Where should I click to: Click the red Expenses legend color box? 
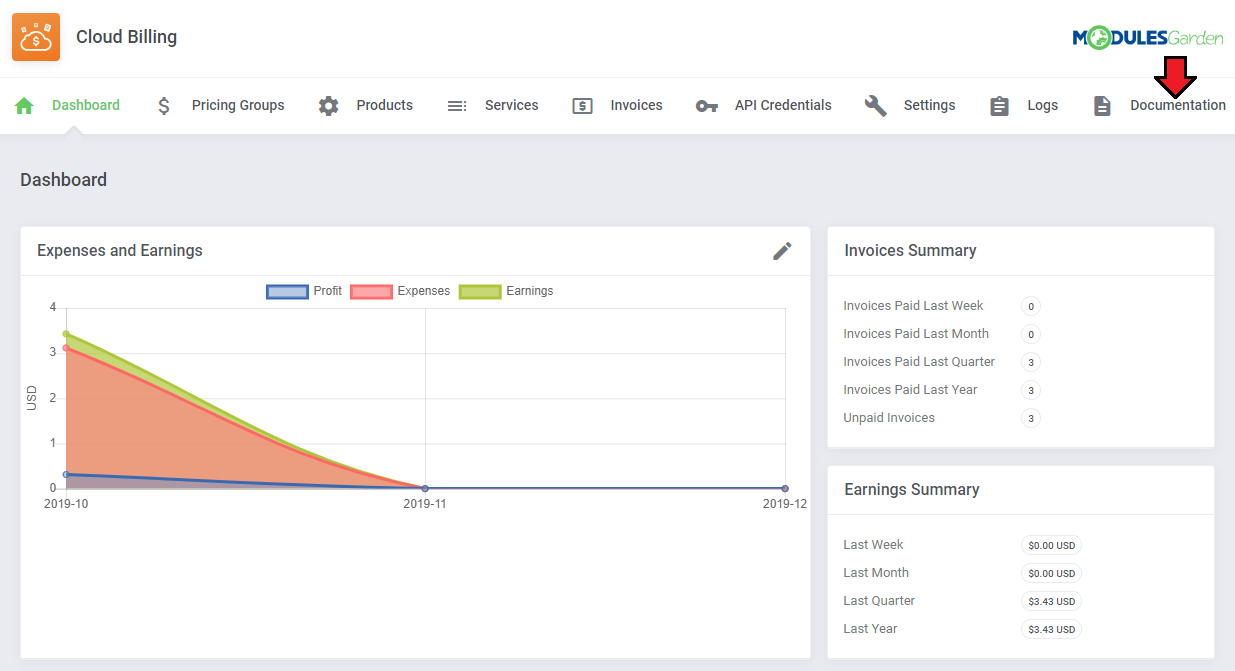[x=372, y=292]
